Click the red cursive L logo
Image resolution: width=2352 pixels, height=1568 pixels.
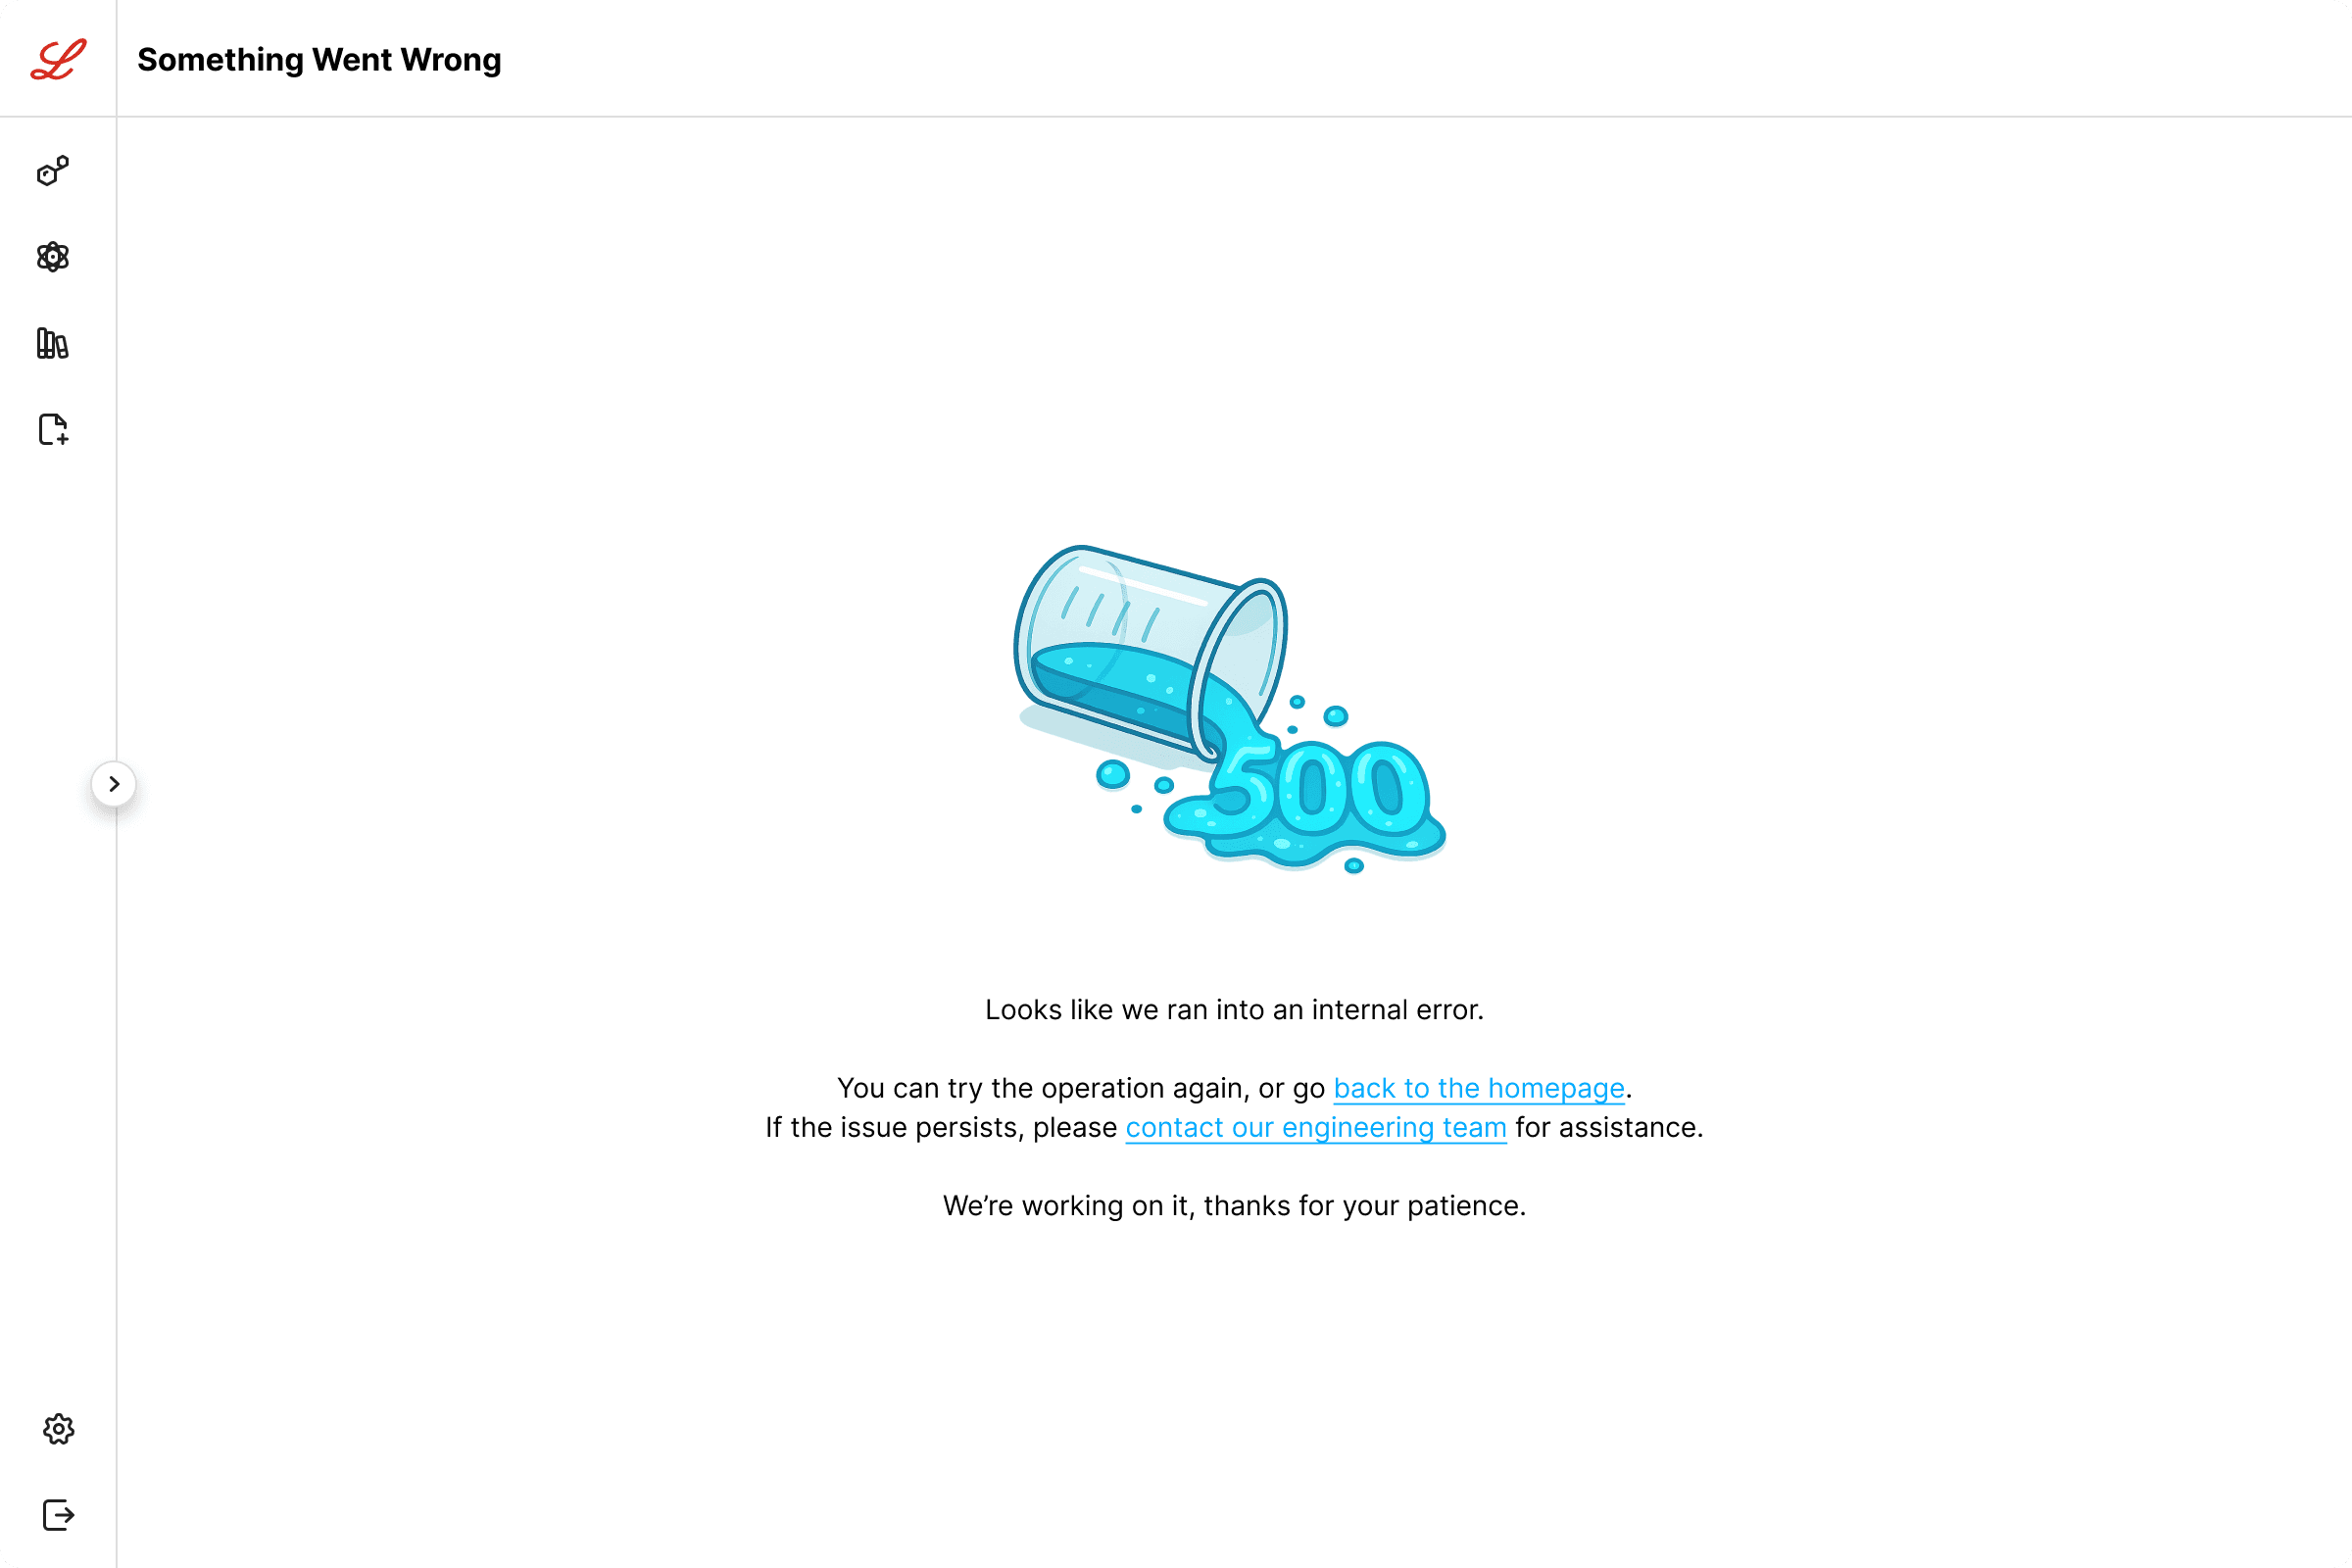[58, 59]
